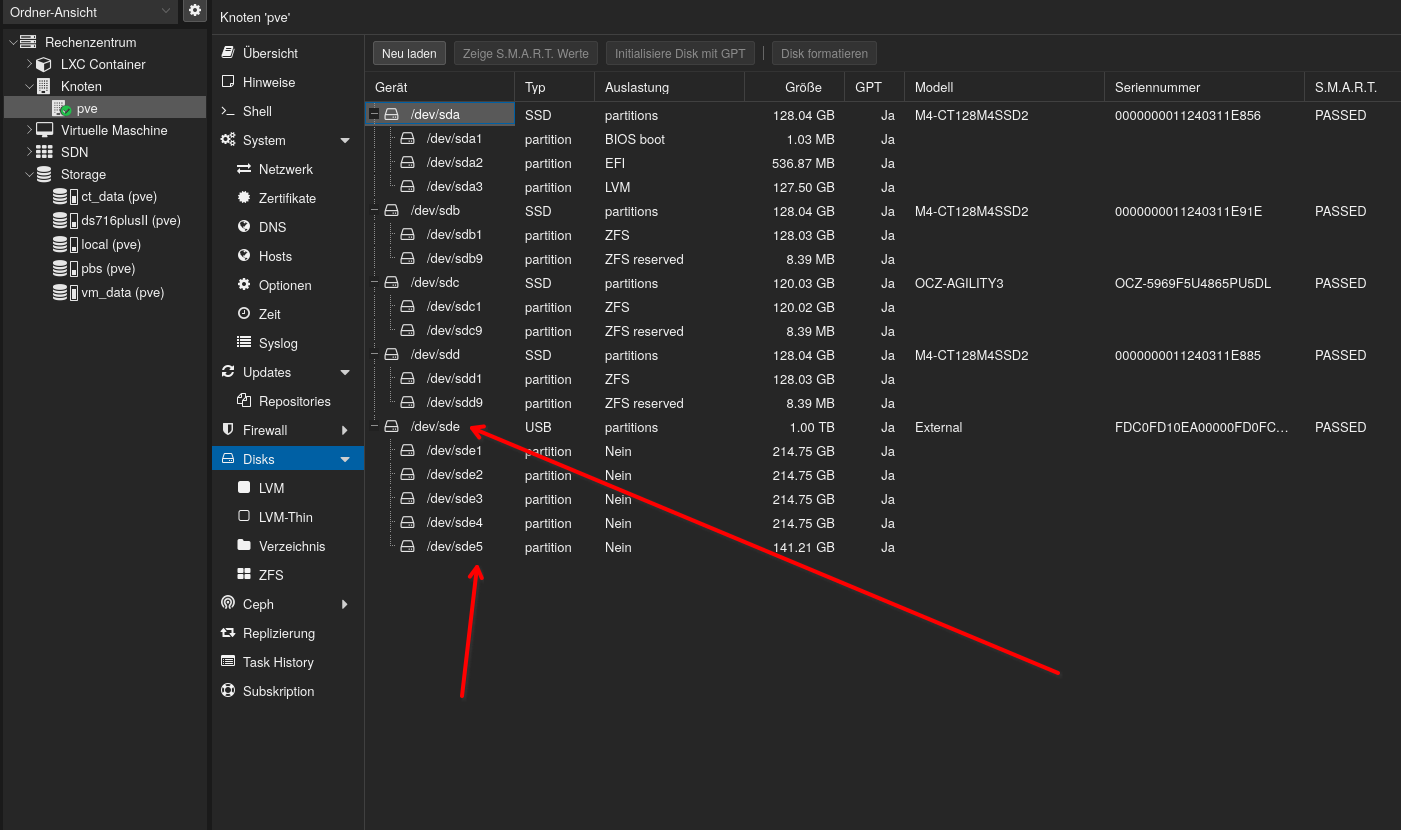The width and height of the screenshot is (1401, 830).
Task: Select the /dev/sda3 partition row
Action: click(x=882, y=187)
